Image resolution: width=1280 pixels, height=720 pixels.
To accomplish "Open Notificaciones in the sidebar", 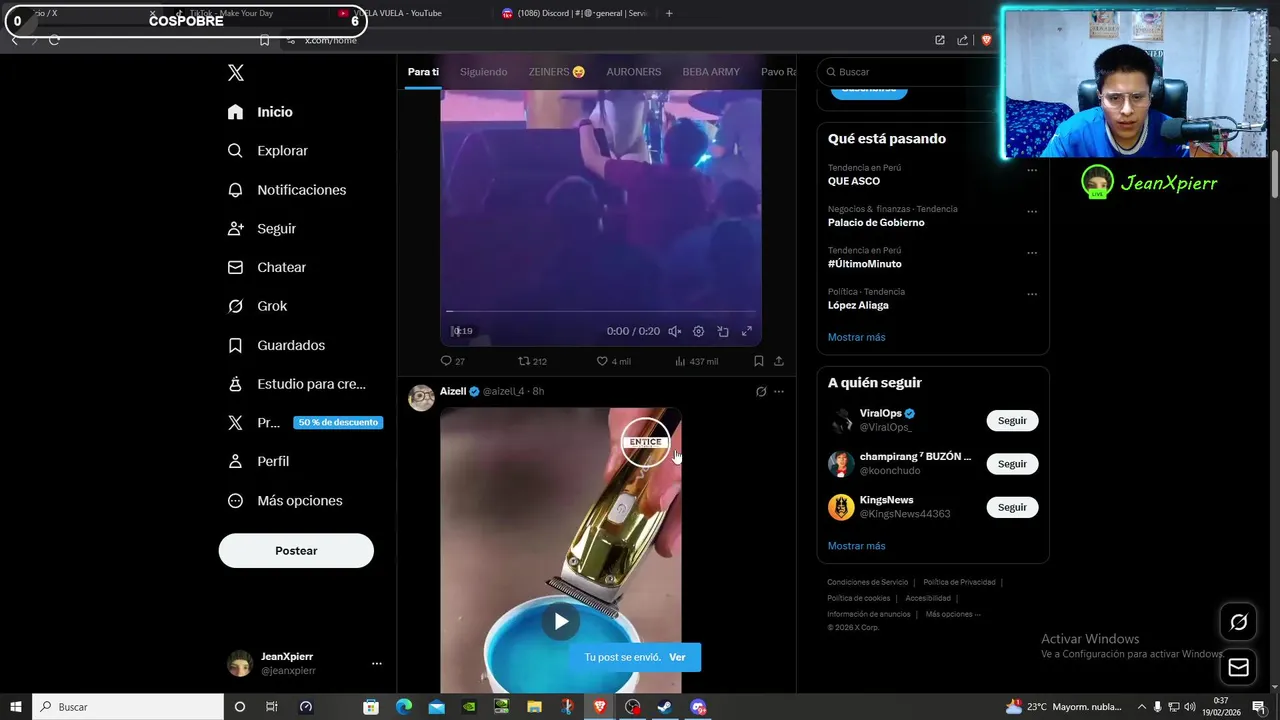I will click(287, 190).
